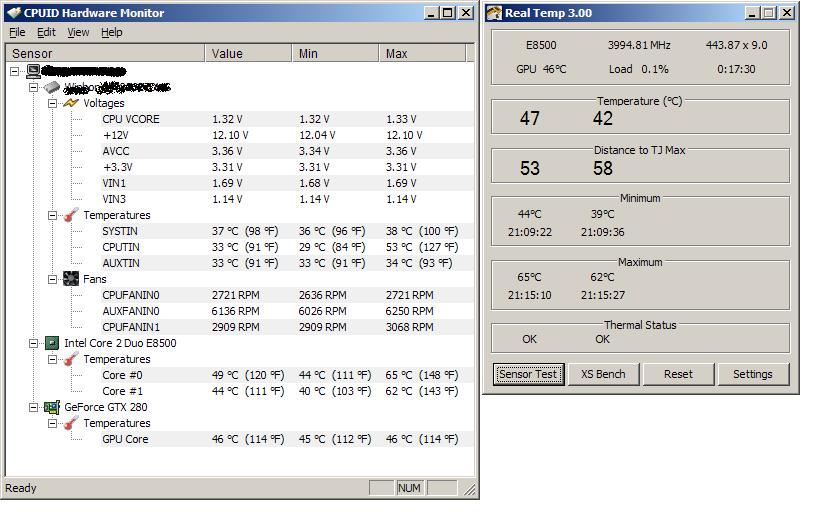Click the thermometer icon under Intel Core 2 Duo
824x513 pixels.
click(71, 359)
